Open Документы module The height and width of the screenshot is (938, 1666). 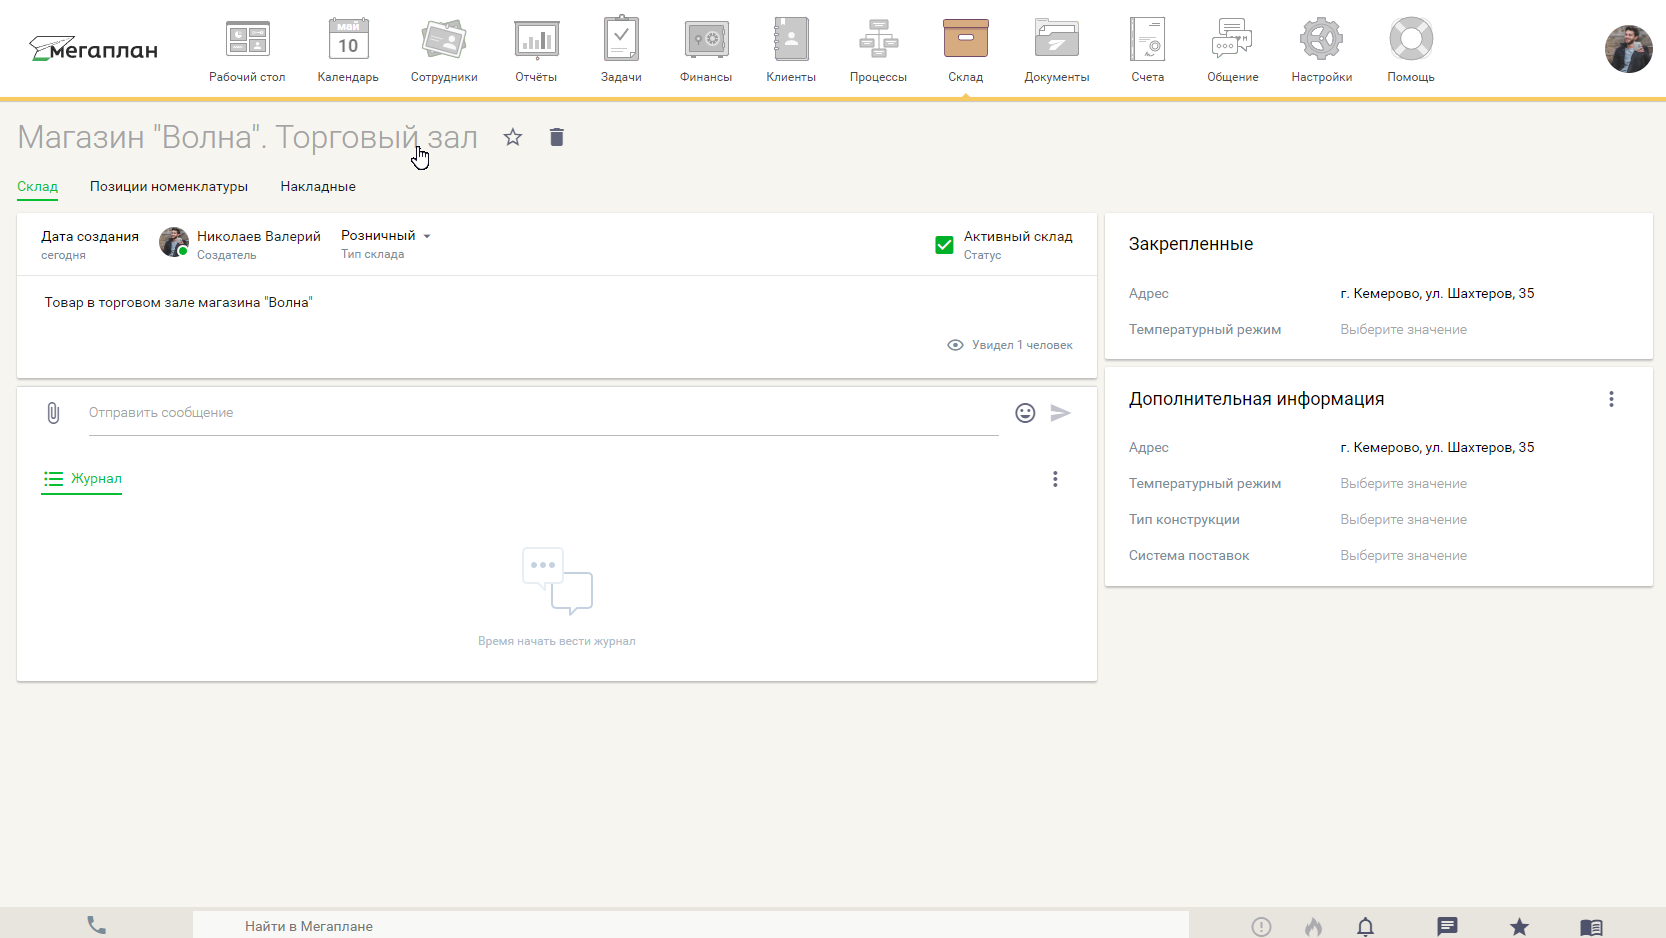[x=1057, y=50]
